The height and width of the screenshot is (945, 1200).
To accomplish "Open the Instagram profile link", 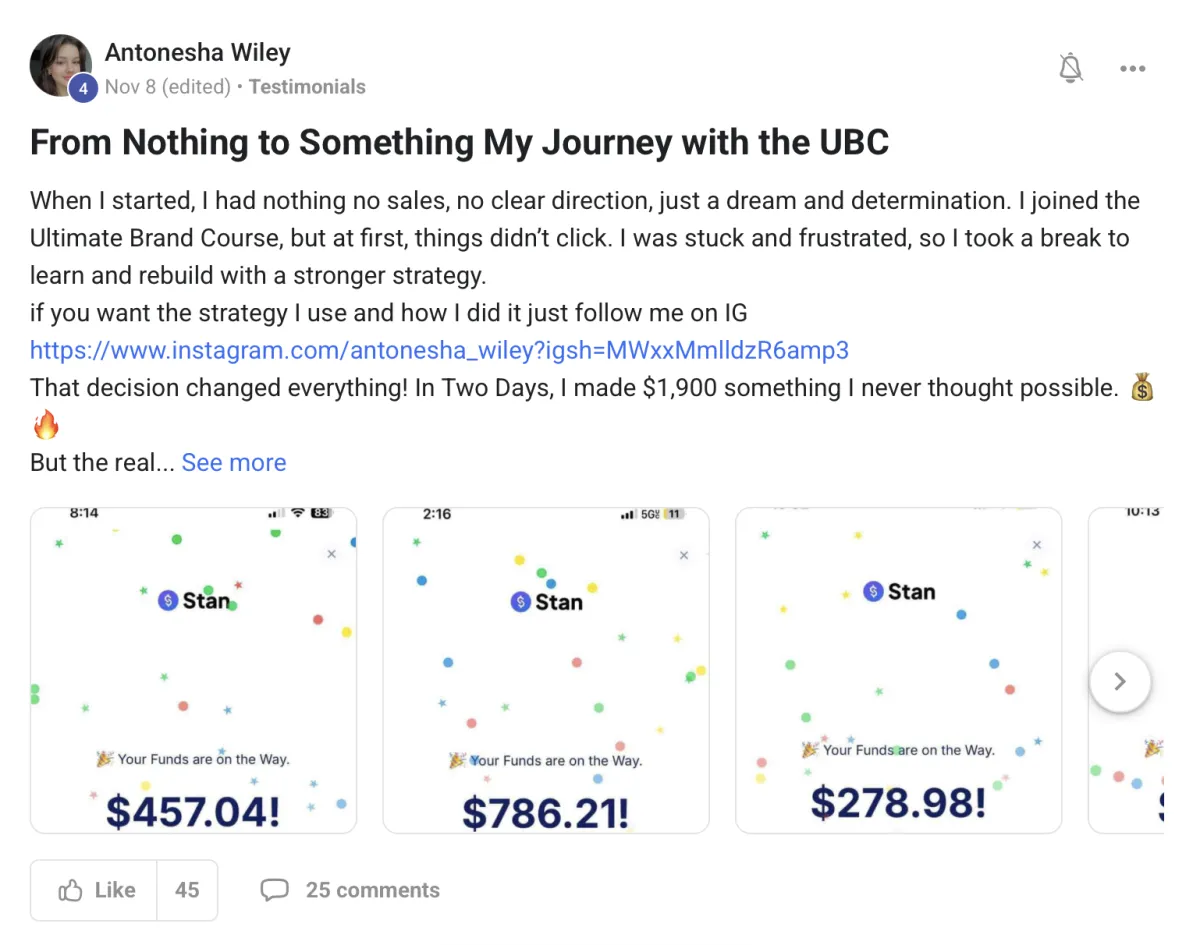I will click(439, 350).
